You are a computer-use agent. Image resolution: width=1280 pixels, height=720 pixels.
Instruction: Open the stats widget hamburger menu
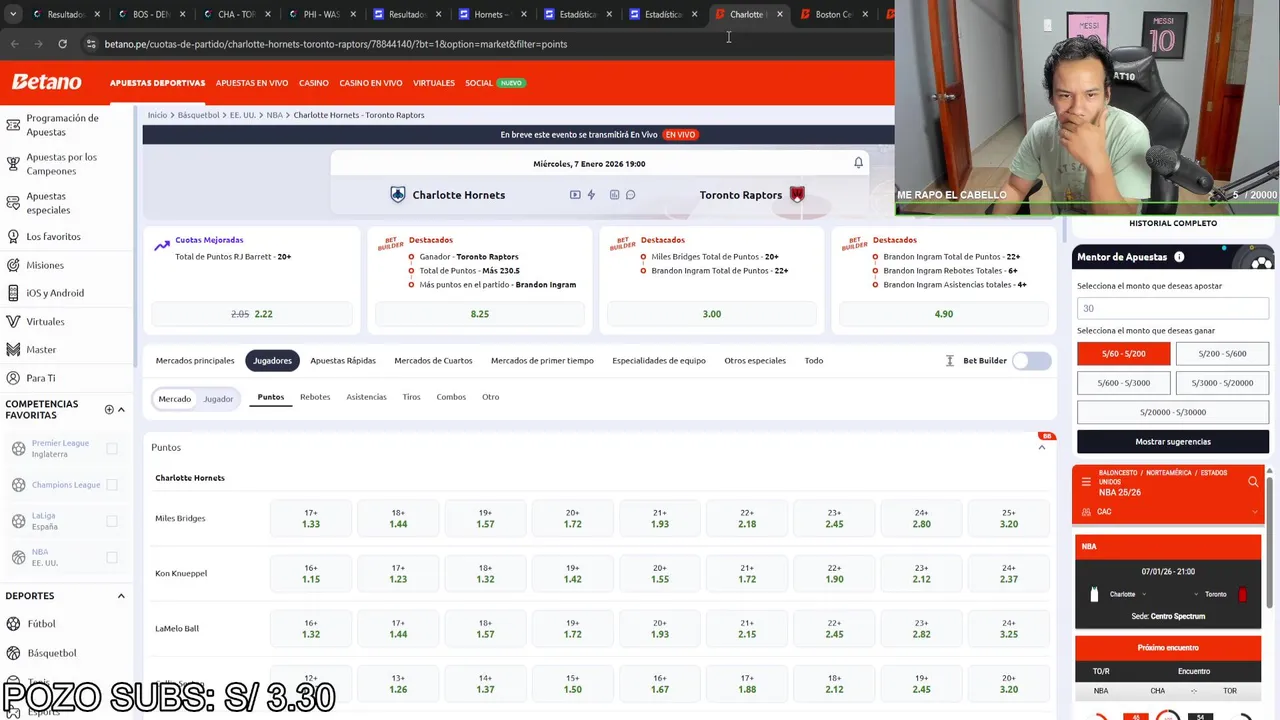[1086, 482]
